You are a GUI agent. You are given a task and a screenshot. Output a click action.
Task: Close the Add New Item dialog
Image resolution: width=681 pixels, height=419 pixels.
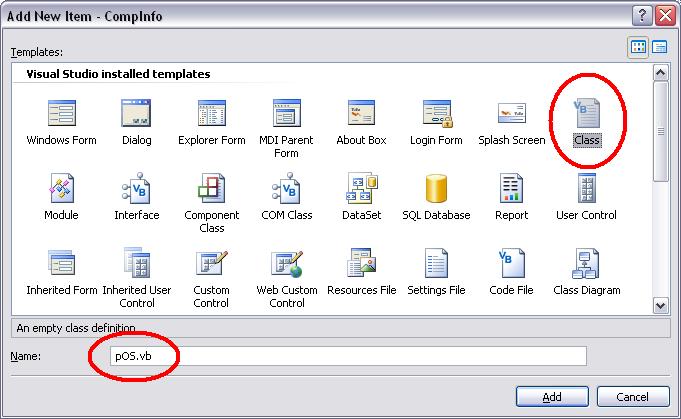point(665,16)
